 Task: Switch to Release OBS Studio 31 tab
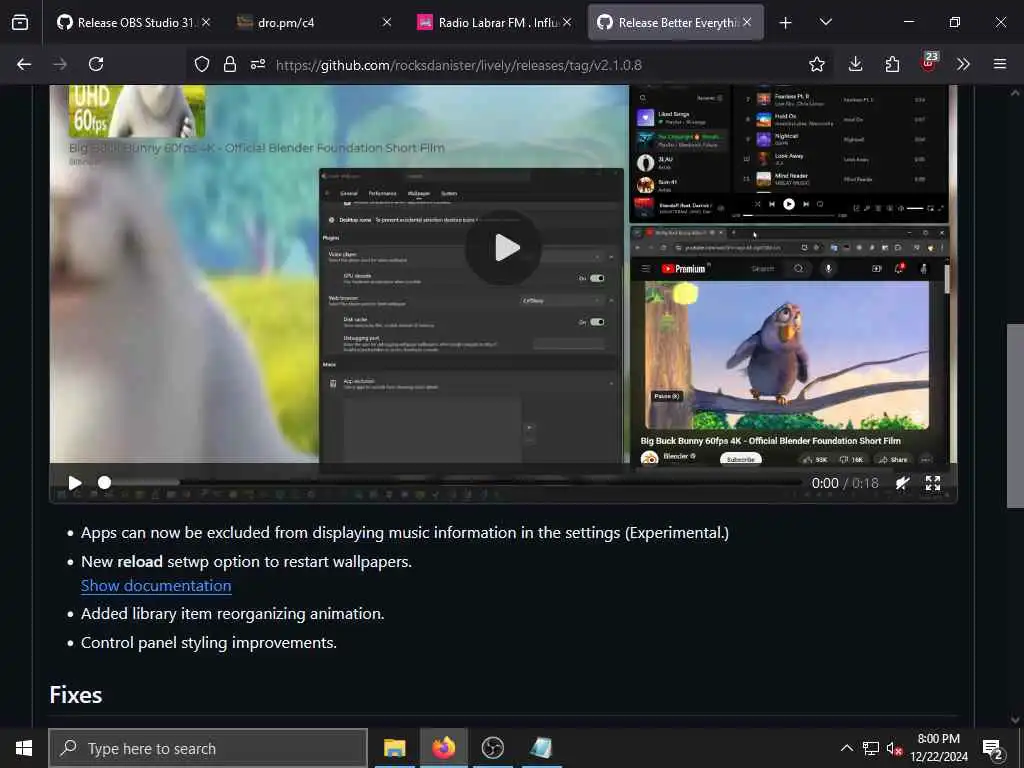point(134,22)
